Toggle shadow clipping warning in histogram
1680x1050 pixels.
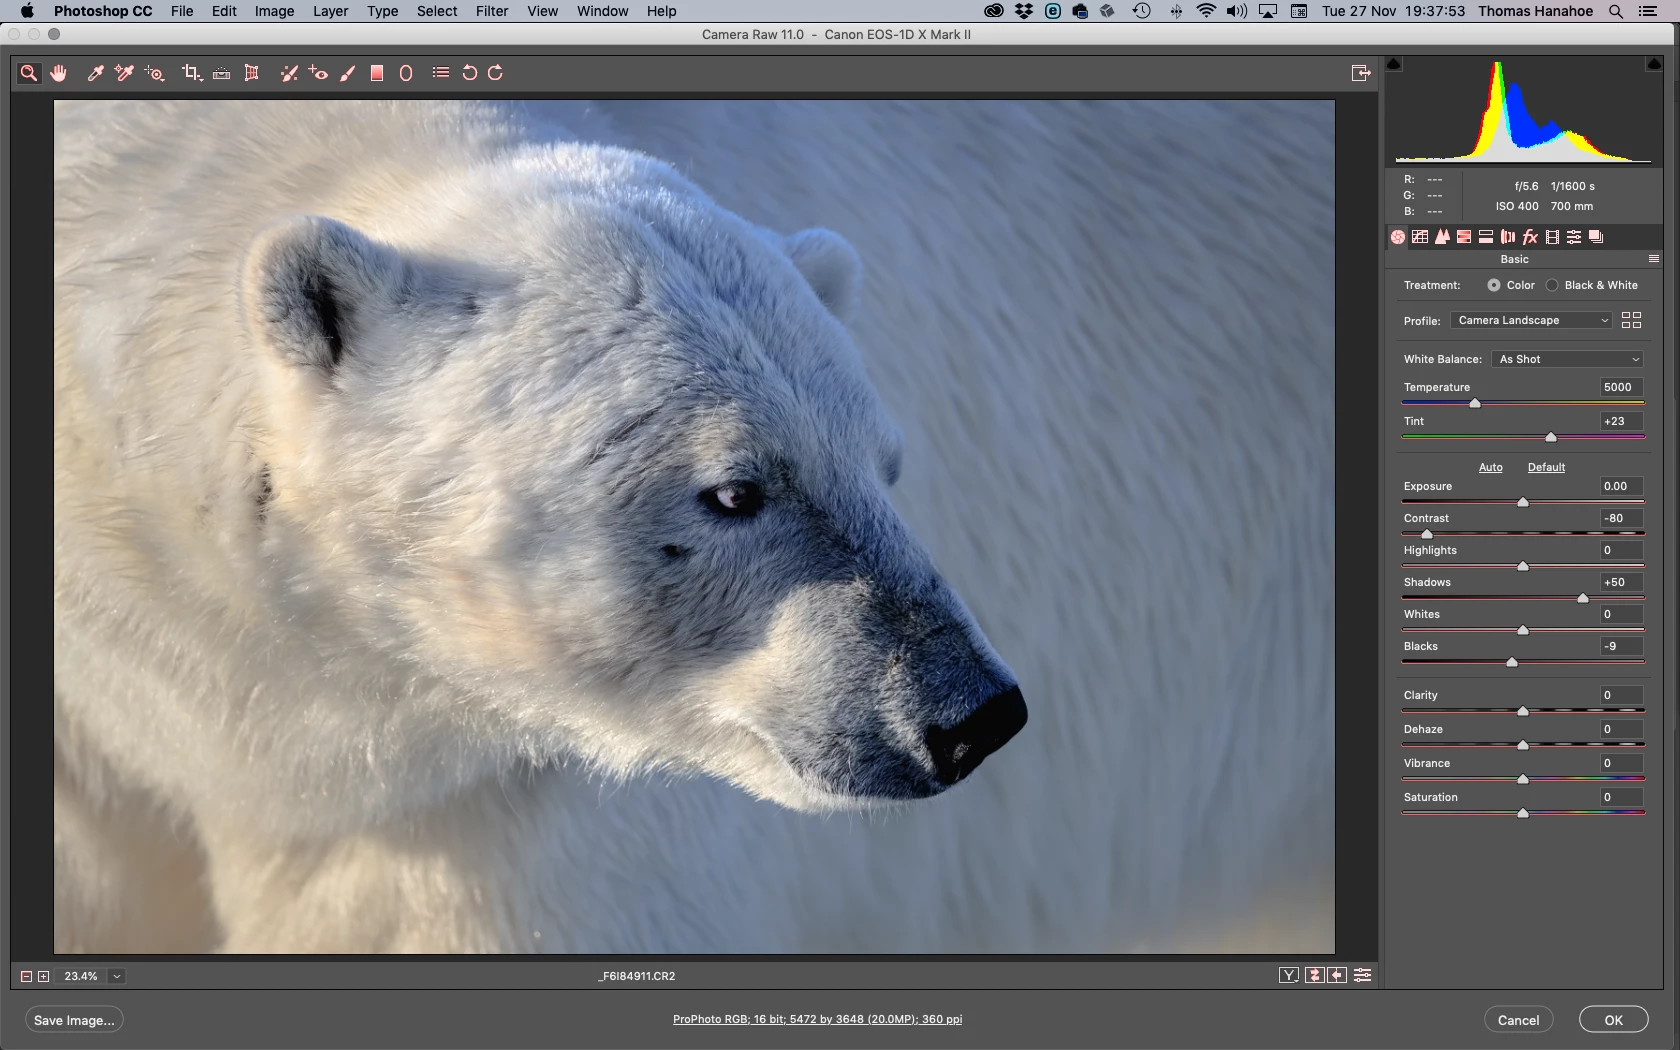point(1394,64)
